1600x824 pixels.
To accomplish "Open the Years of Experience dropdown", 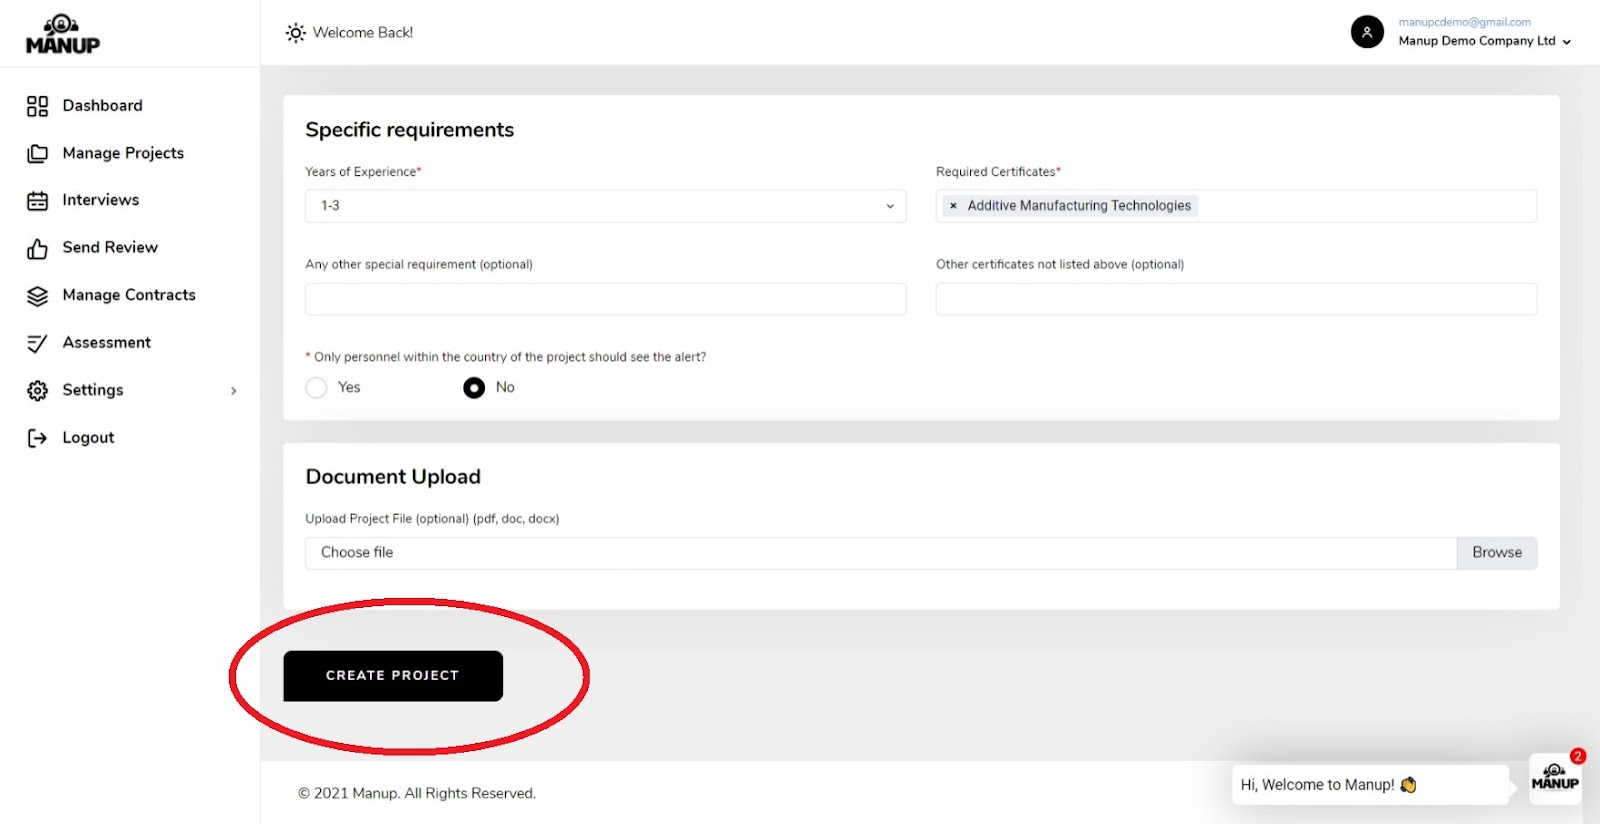I will point(605,206).
